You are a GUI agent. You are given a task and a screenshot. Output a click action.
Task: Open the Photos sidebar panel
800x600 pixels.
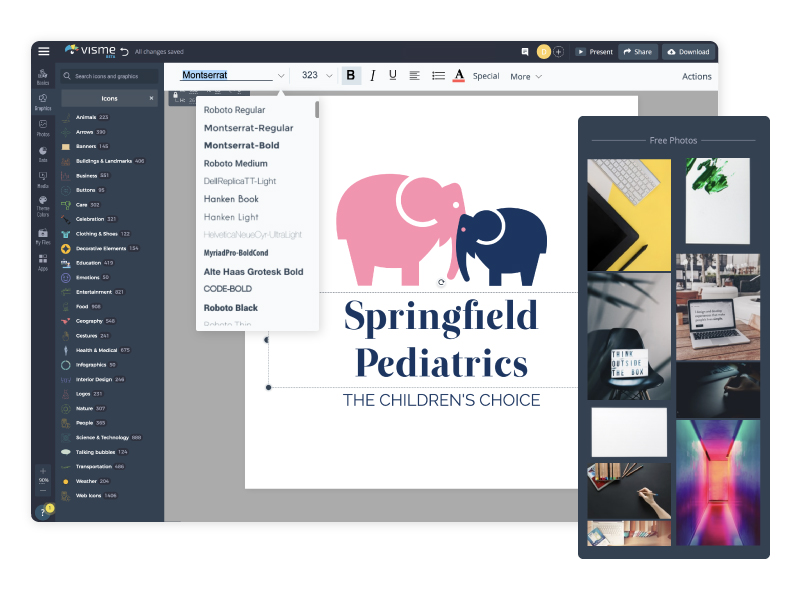pos(43,128)
